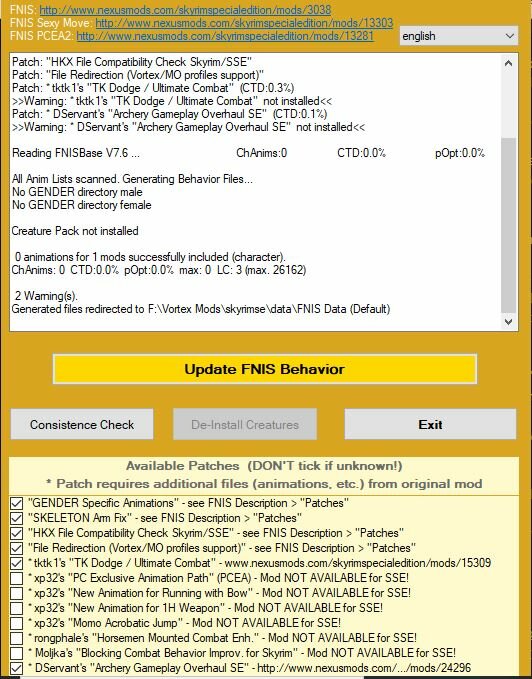This screenshot has height=679, width=532.
Task: Untick DServant's Archery Gameplay Overhaul SE
Action: coord(16,668)
